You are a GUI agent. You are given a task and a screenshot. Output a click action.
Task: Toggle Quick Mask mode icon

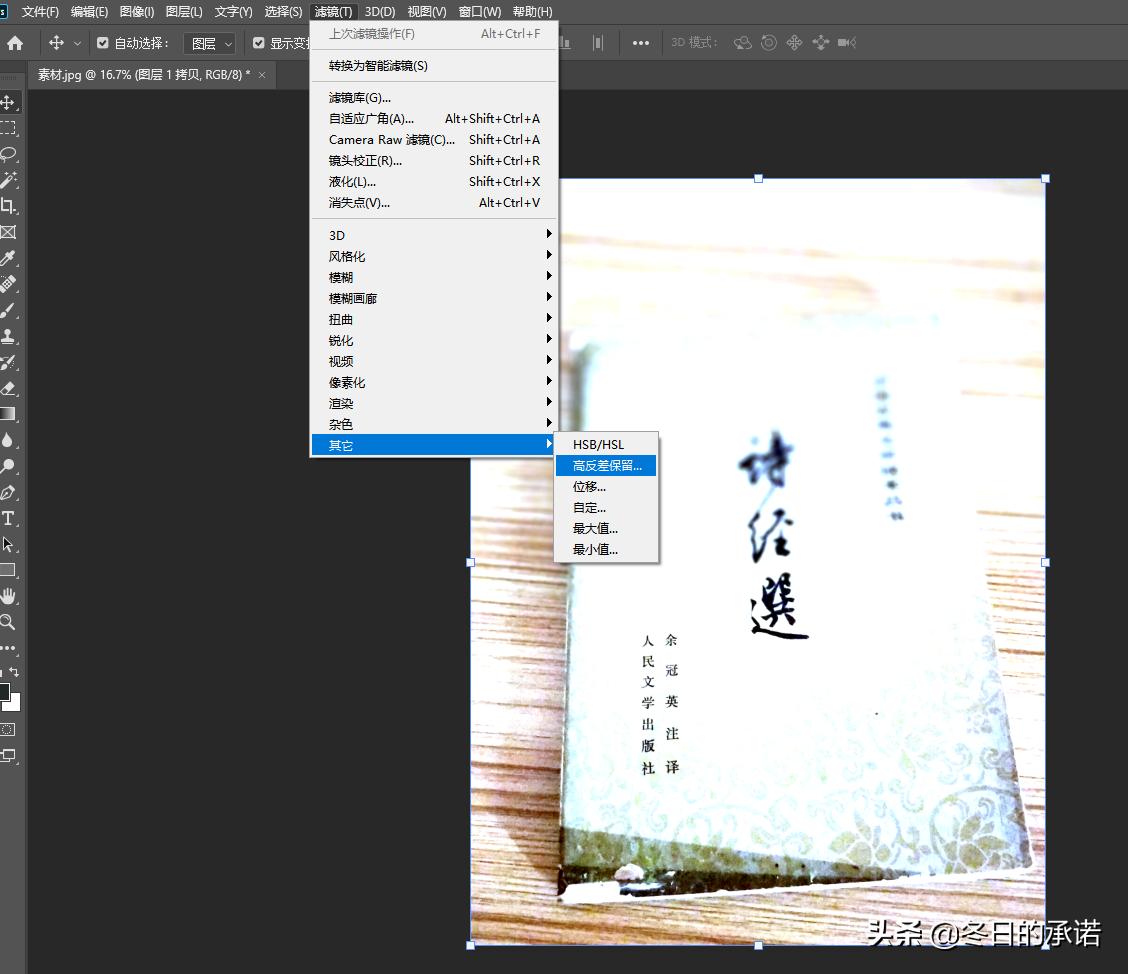(8, 729)
